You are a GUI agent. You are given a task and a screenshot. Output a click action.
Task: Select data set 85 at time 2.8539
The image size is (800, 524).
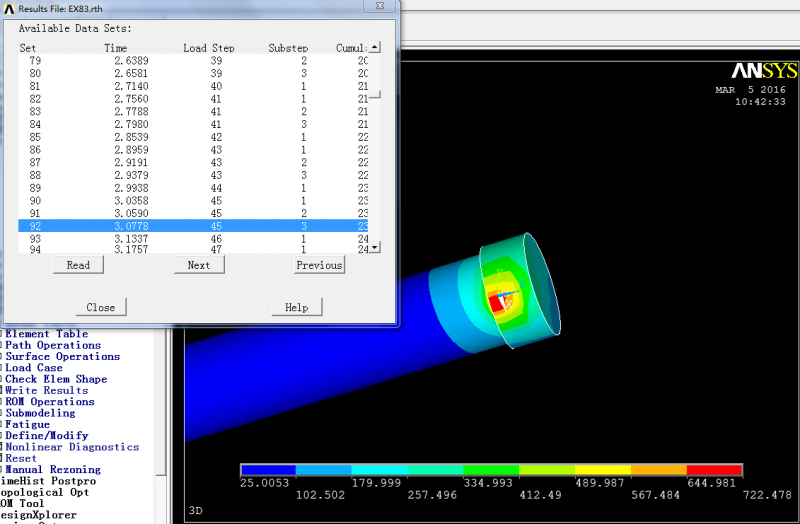coord(193,137)
